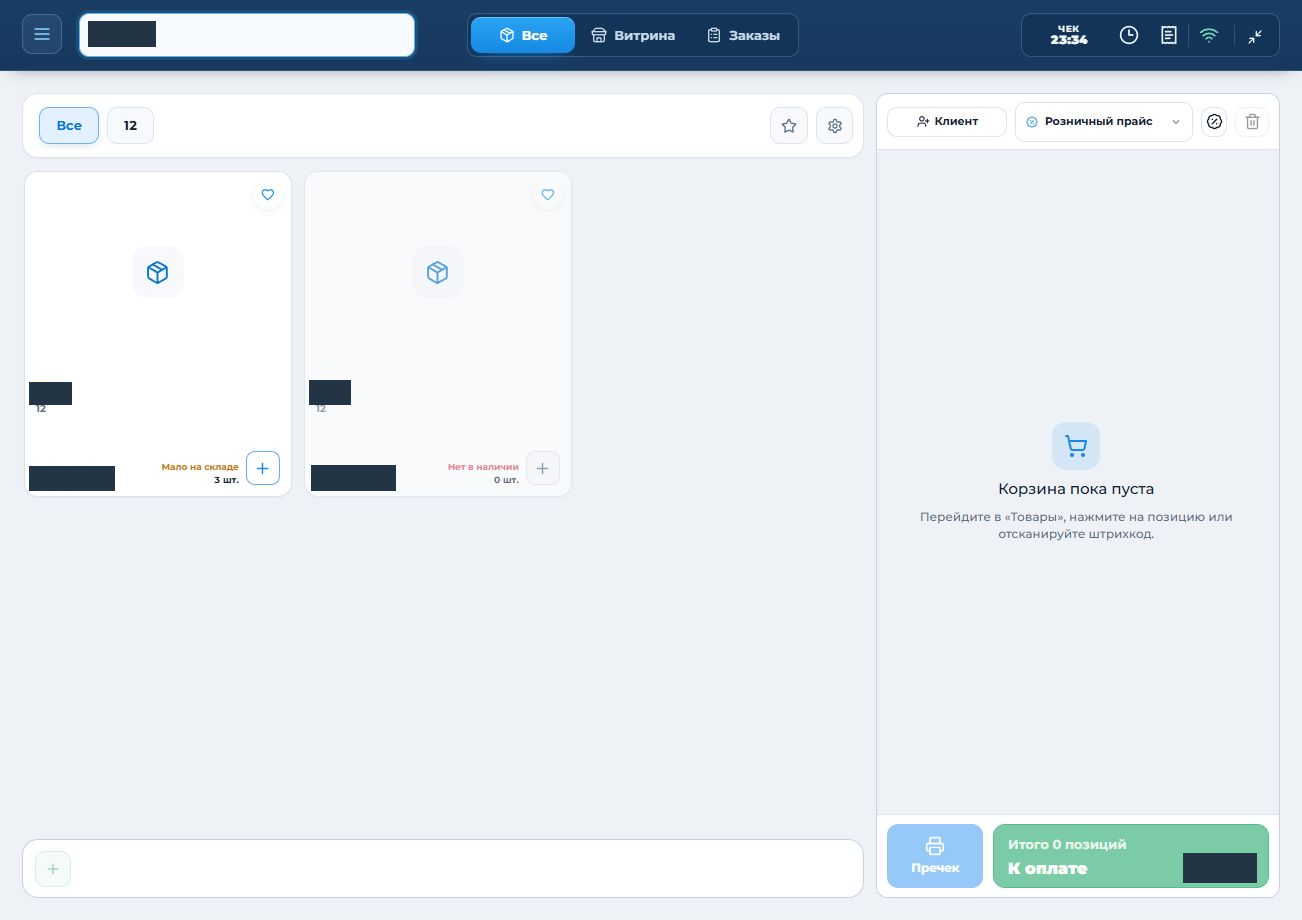Open the receipts list icon
This screenshot has height=920, width=1302.
click(1168, 35)
